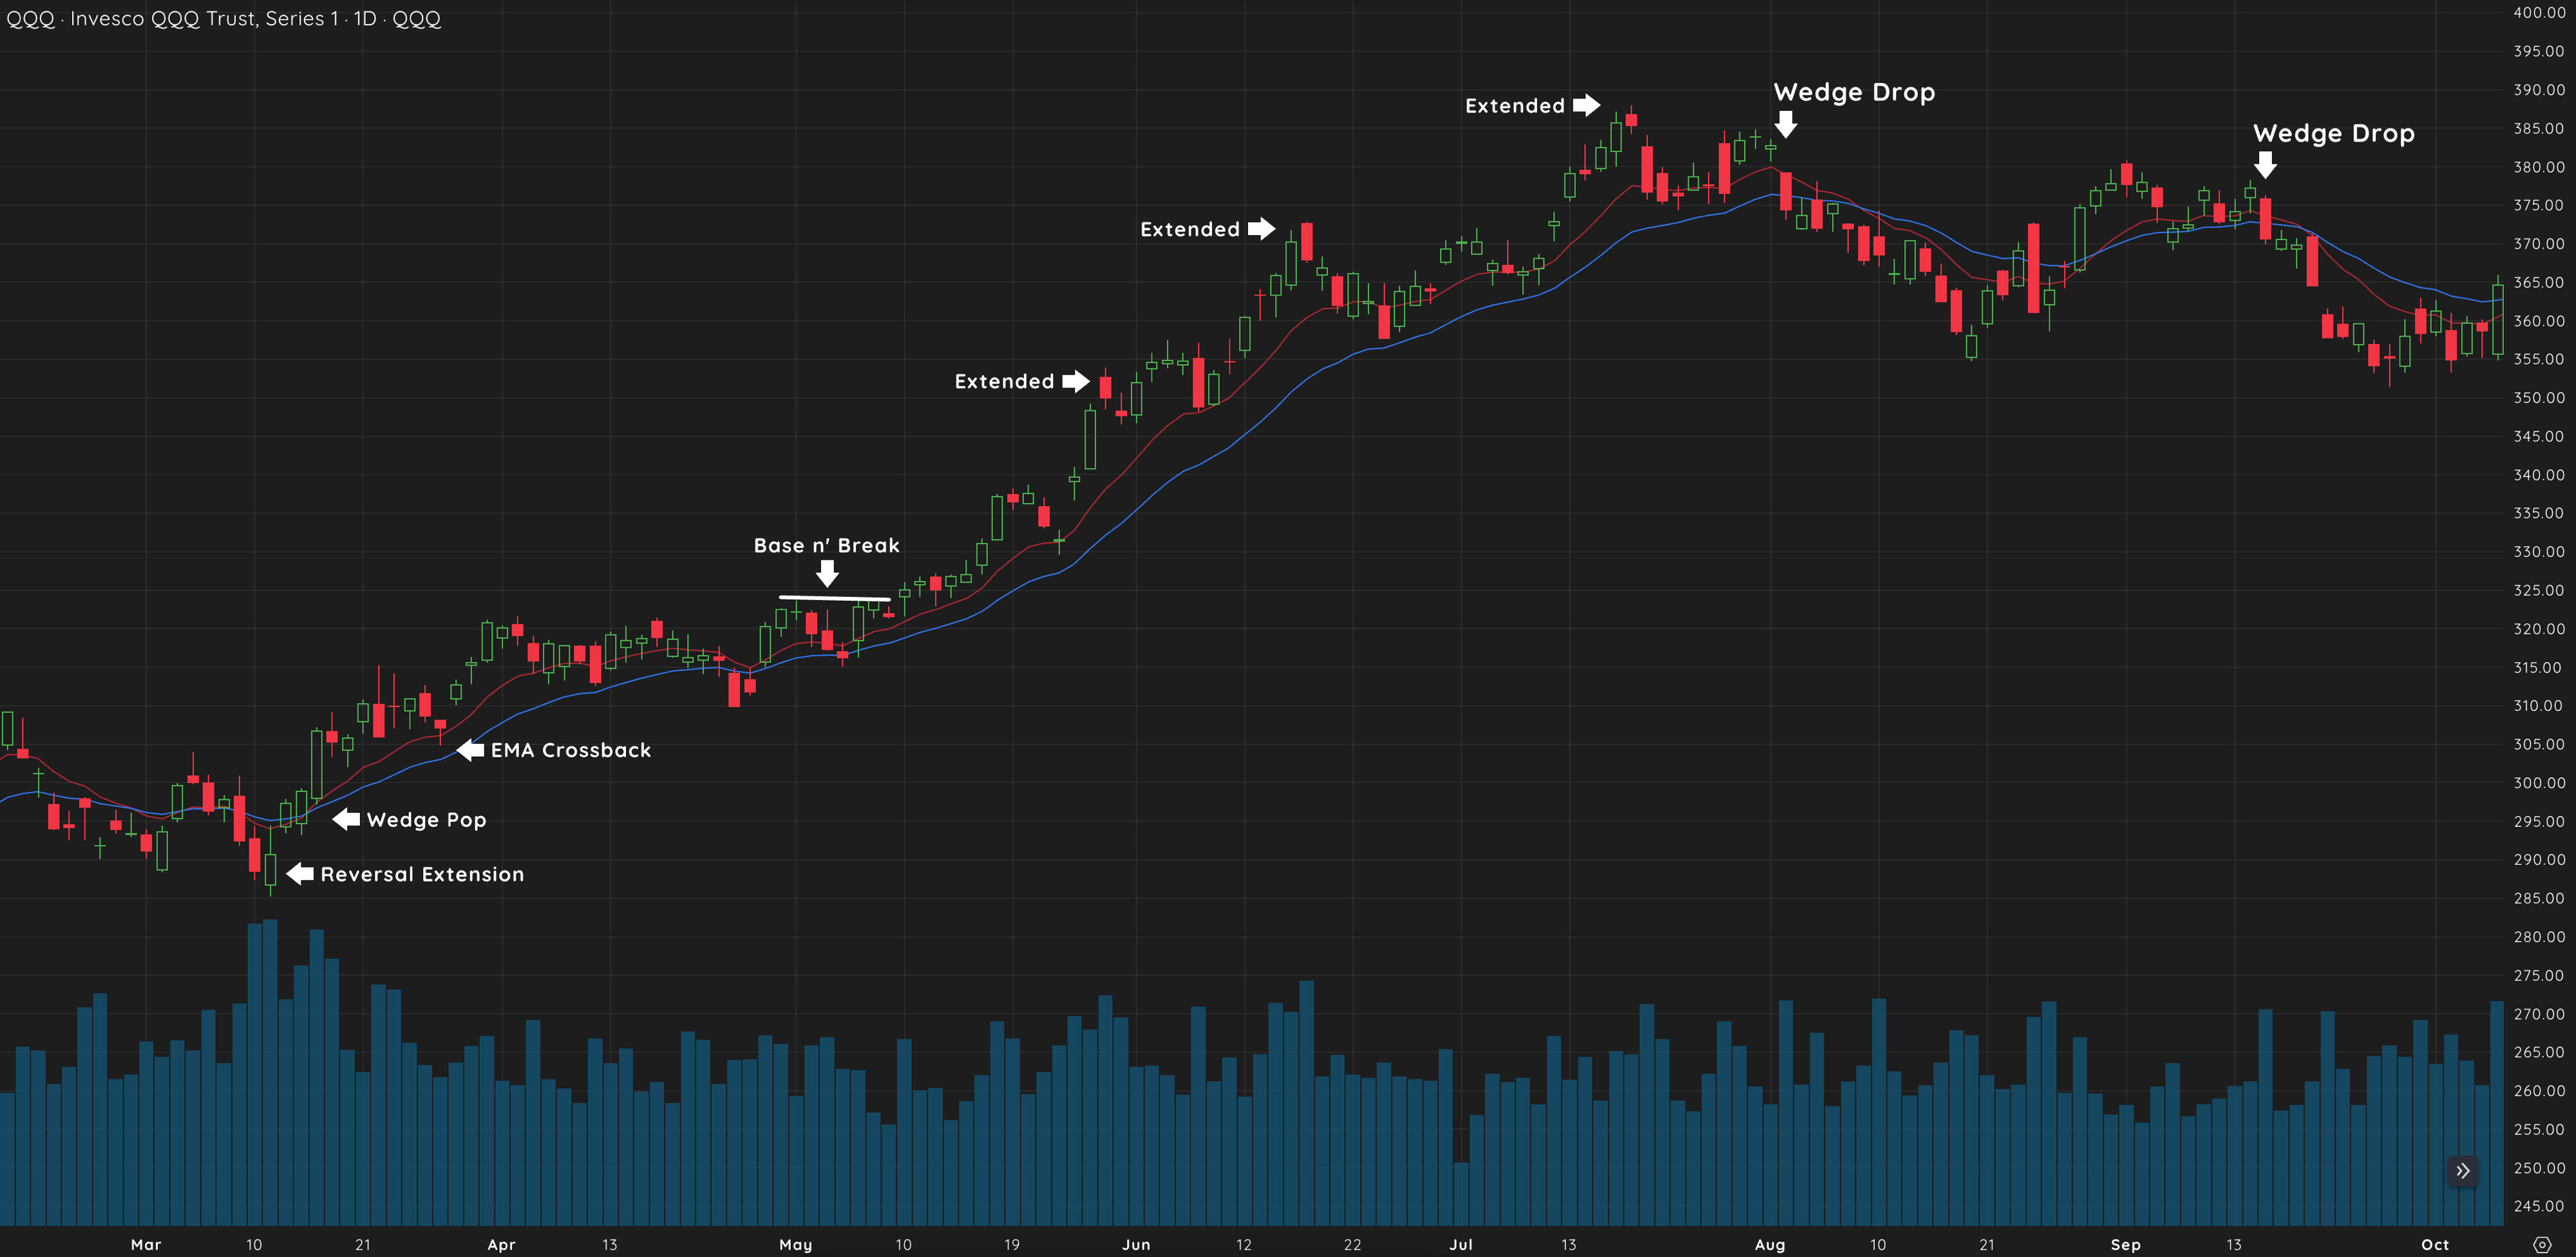Viewport: 2576px width, 1257px height.
Task: Click the scroll-to-latest-bar double chevron button
Action: tap(2463, 1170)
